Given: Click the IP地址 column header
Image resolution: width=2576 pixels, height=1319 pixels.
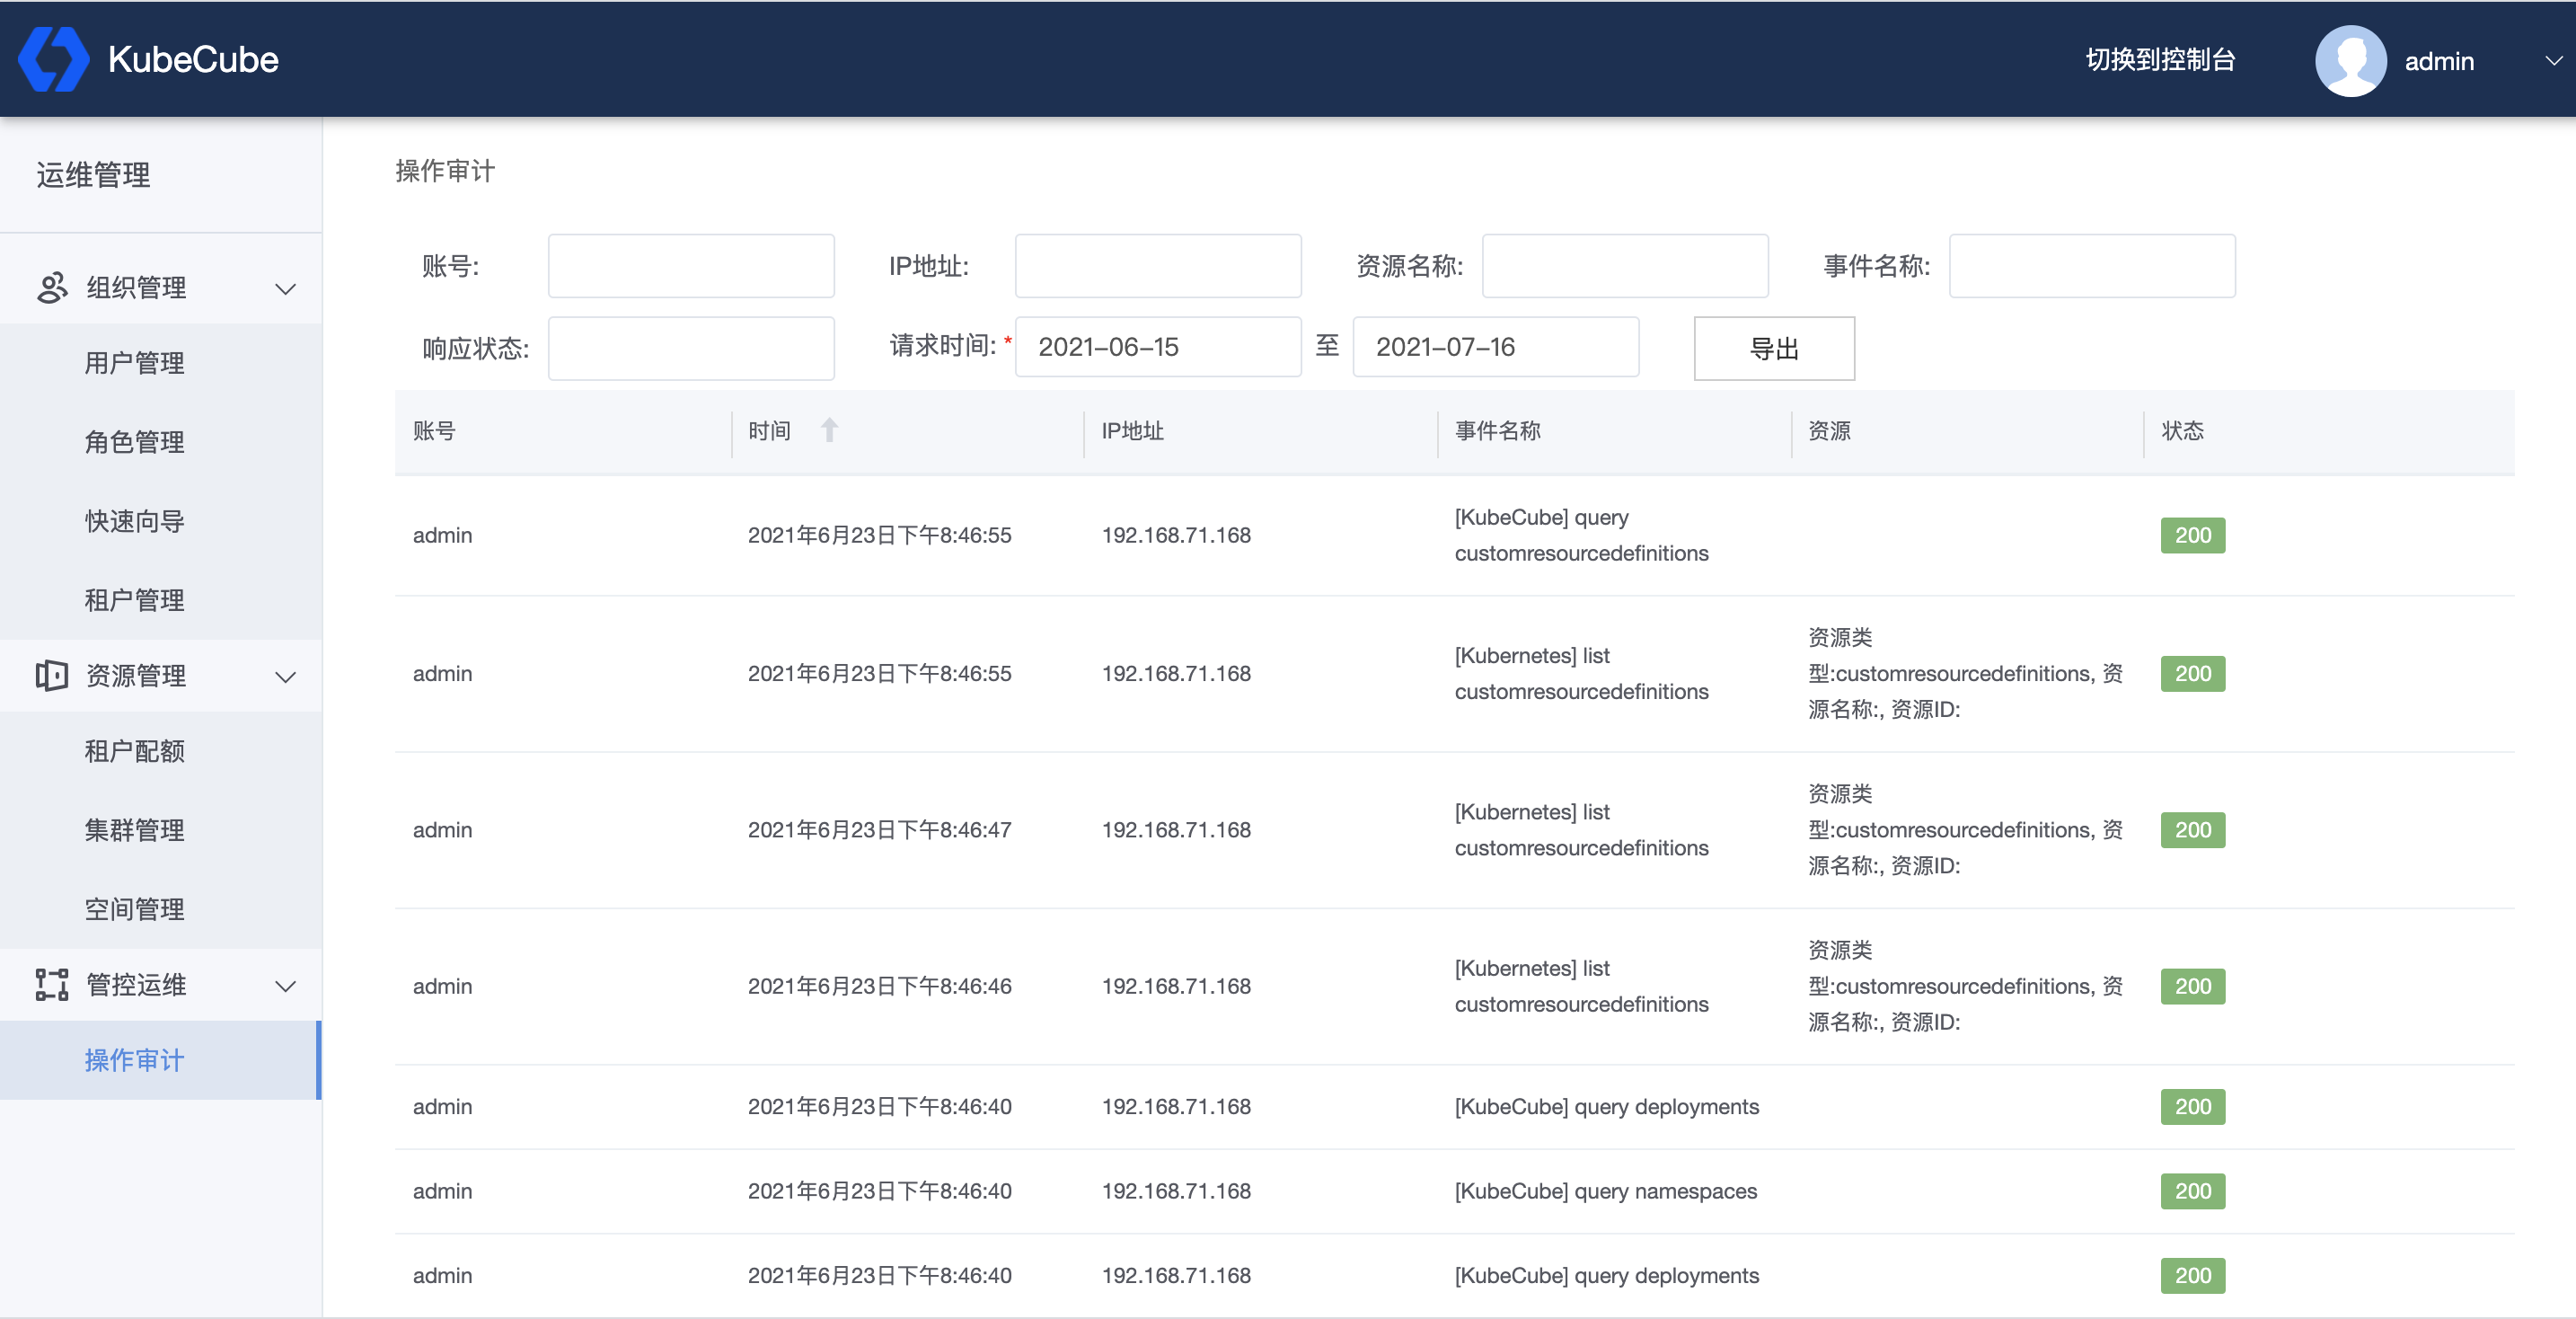Looking at the screenshot, I should tap(1132, 431).
